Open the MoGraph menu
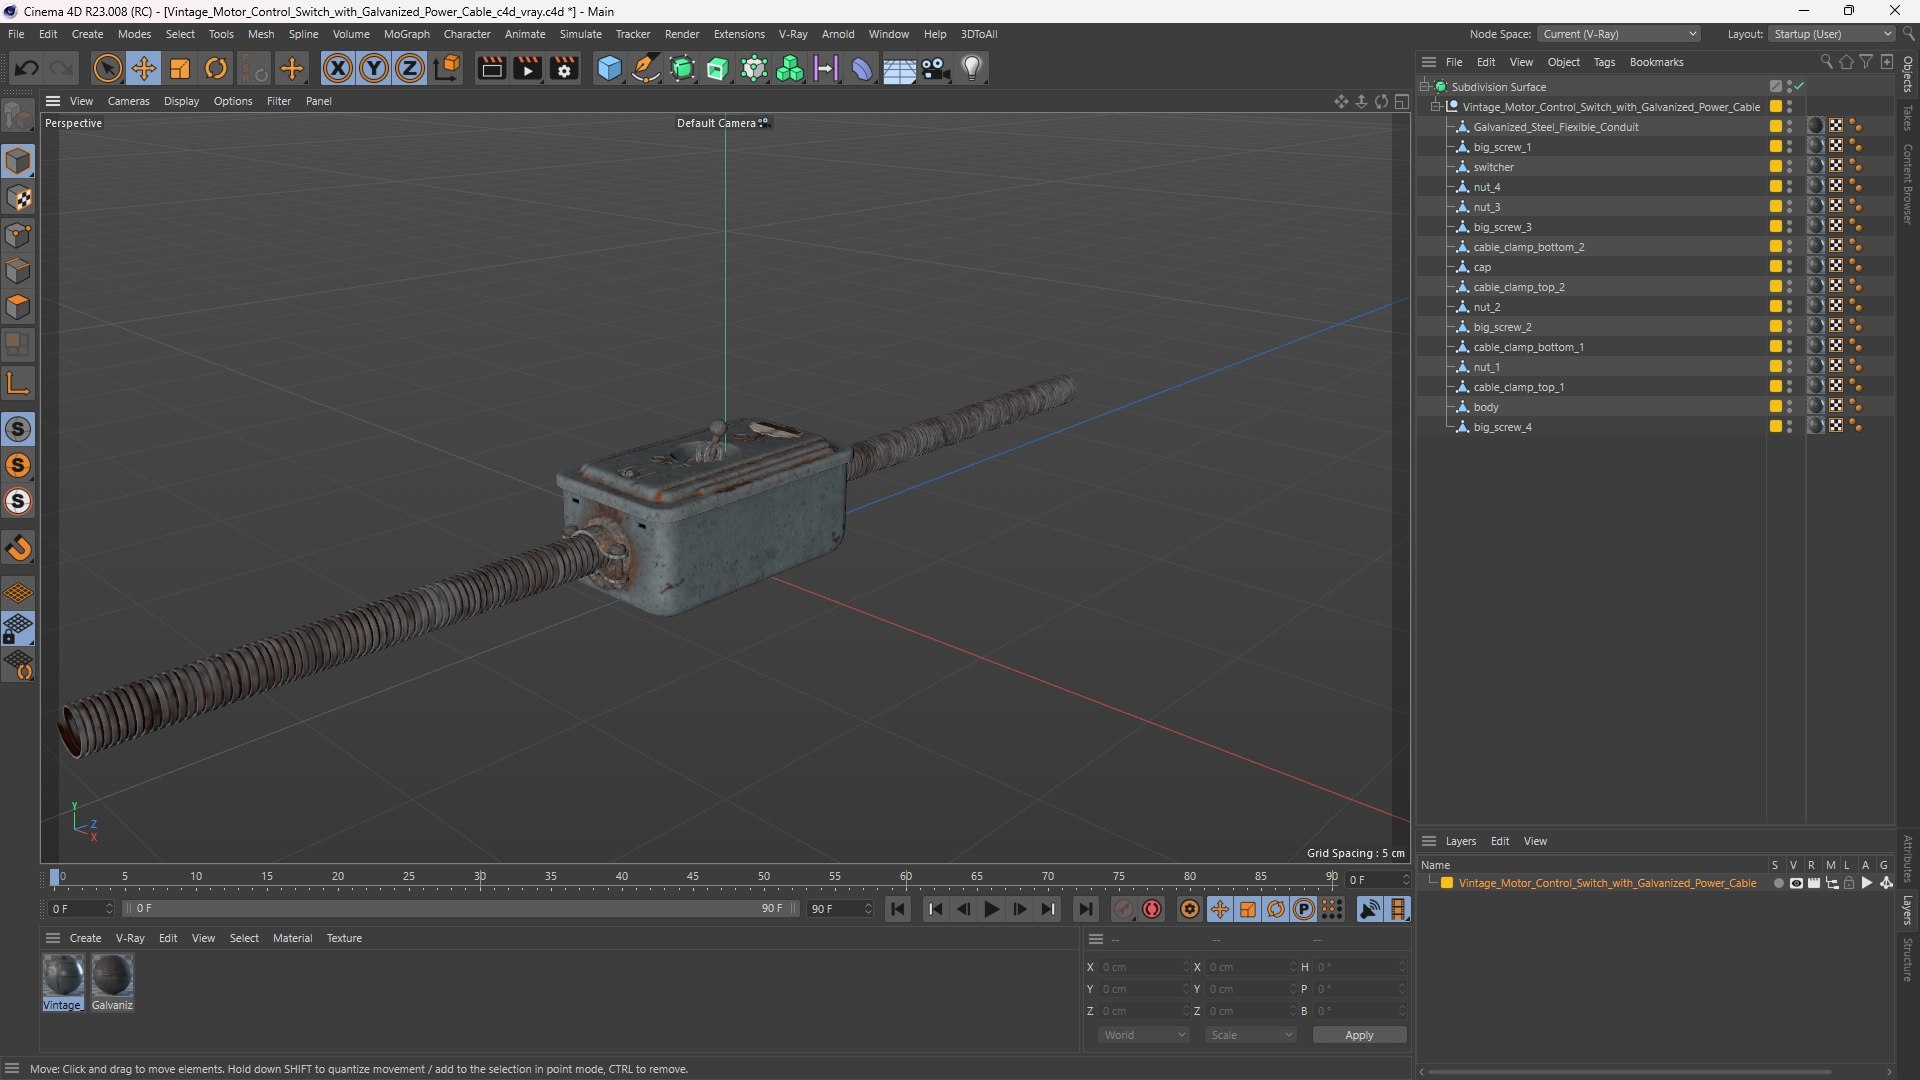The width and height of the screenshot is (1920, 1080). [x=406, y=34]
